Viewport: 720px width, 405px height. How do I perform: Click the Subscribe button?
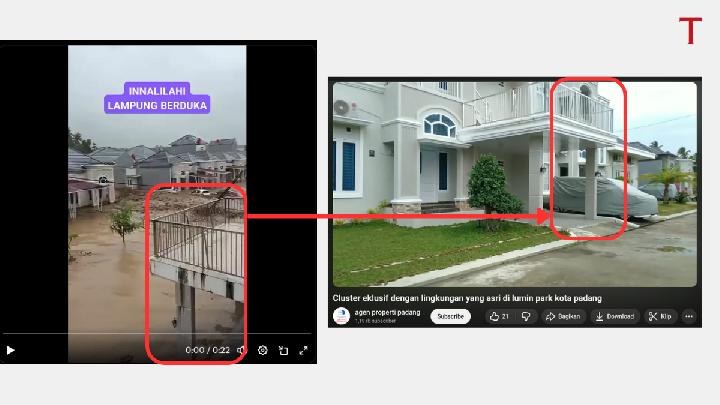[450, 316]
